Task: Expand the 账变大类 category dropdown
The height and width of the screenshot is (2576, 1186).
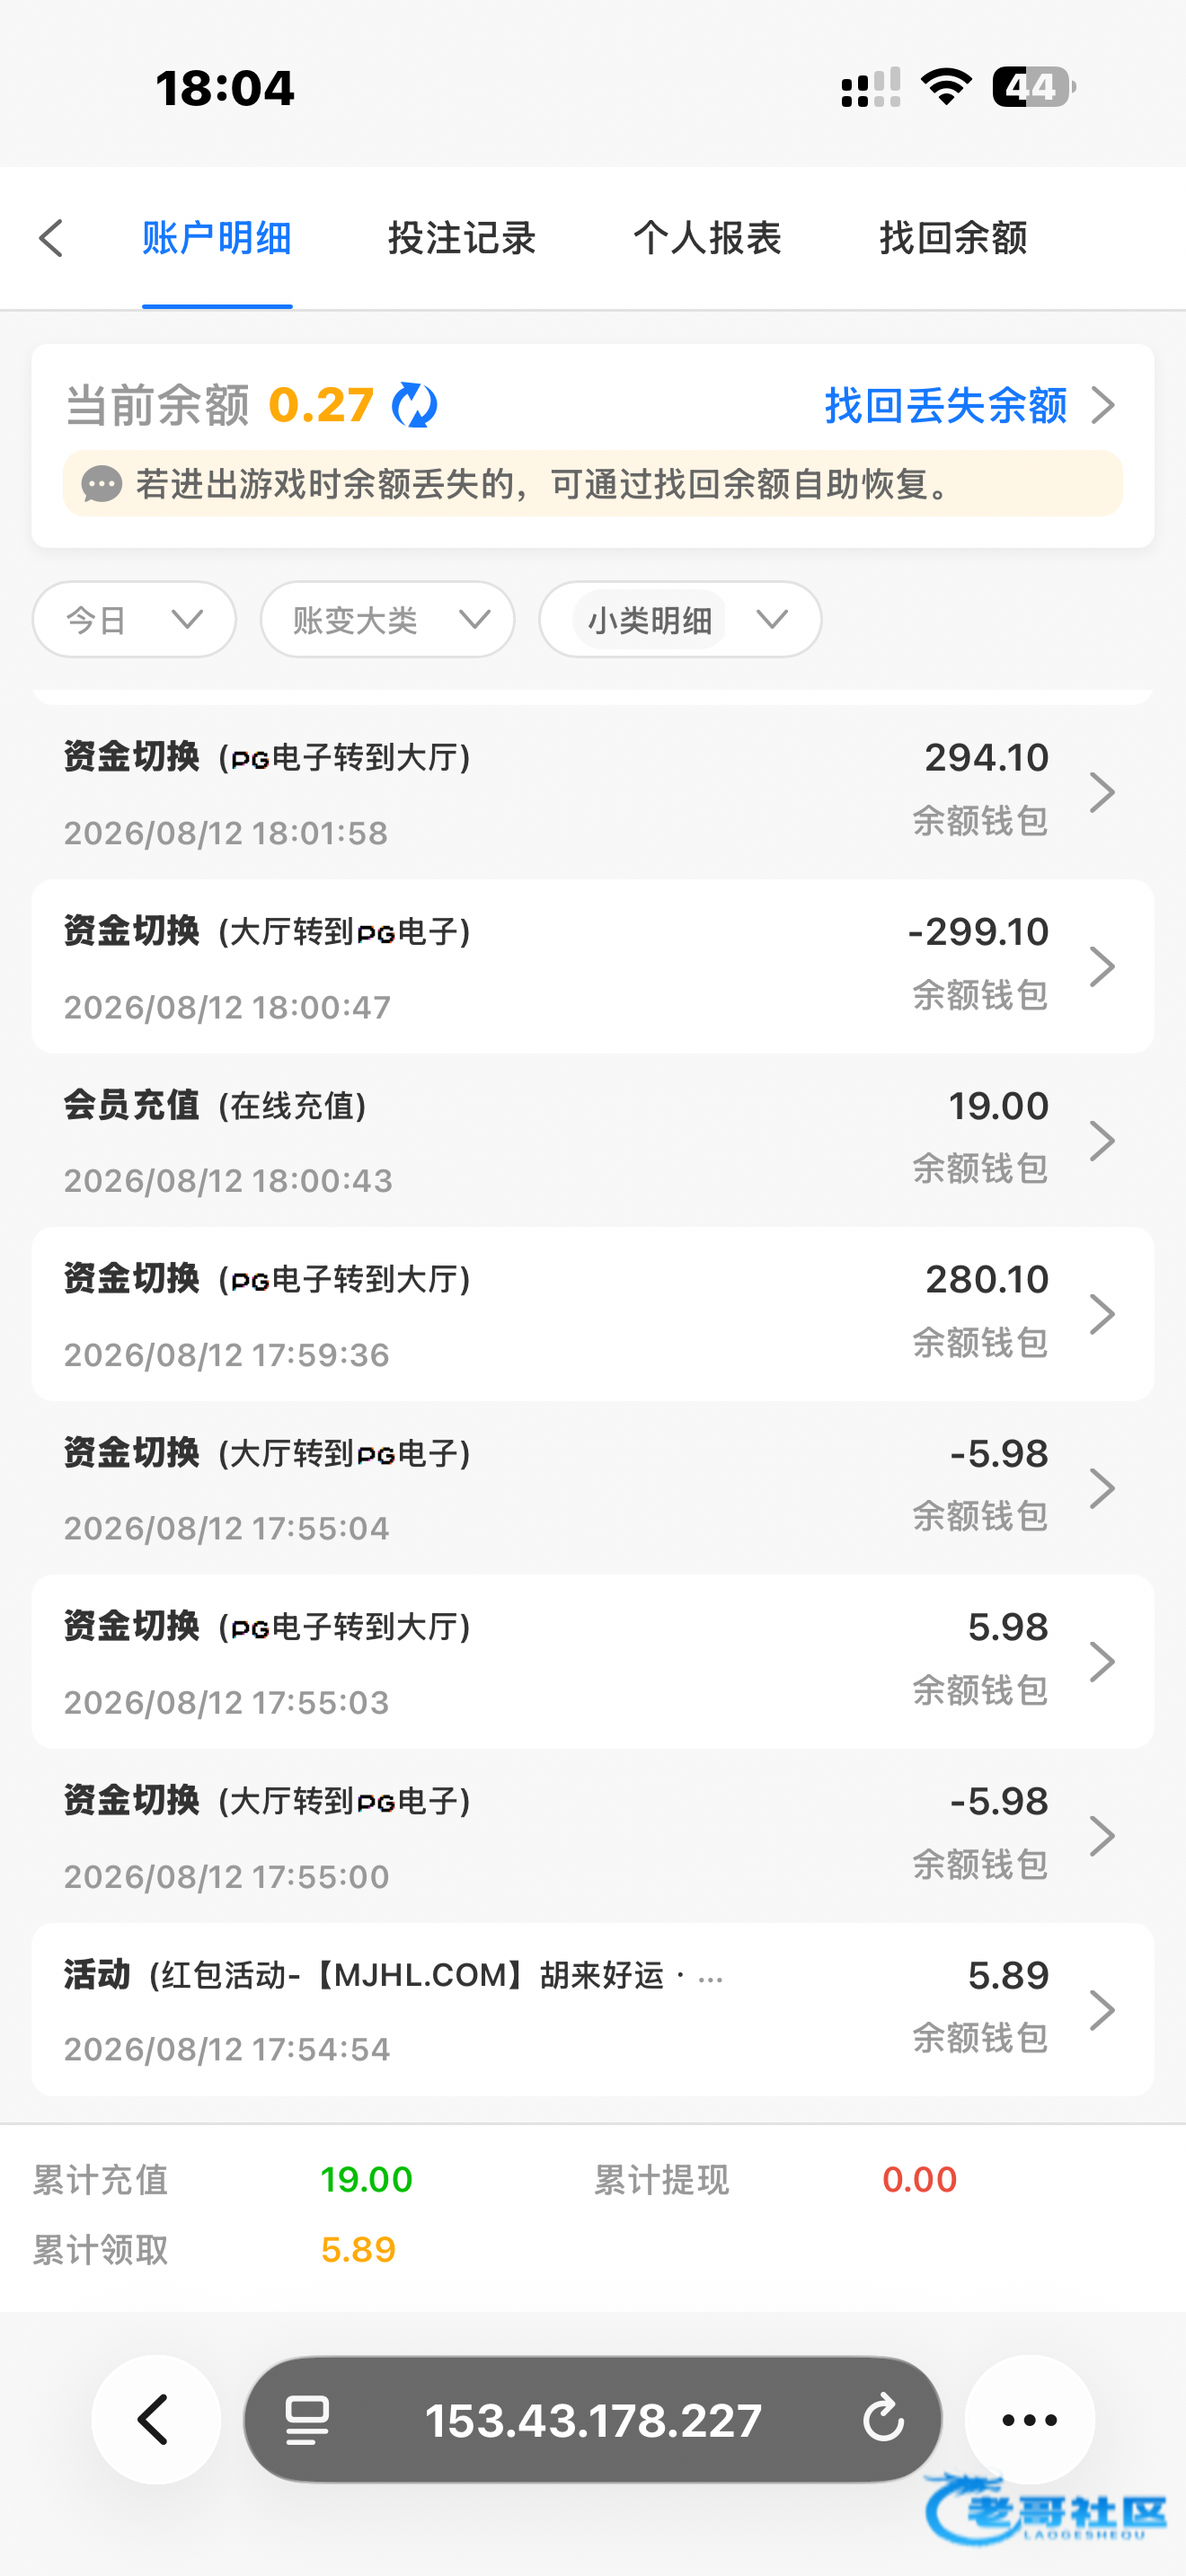Action: [388, 620]
